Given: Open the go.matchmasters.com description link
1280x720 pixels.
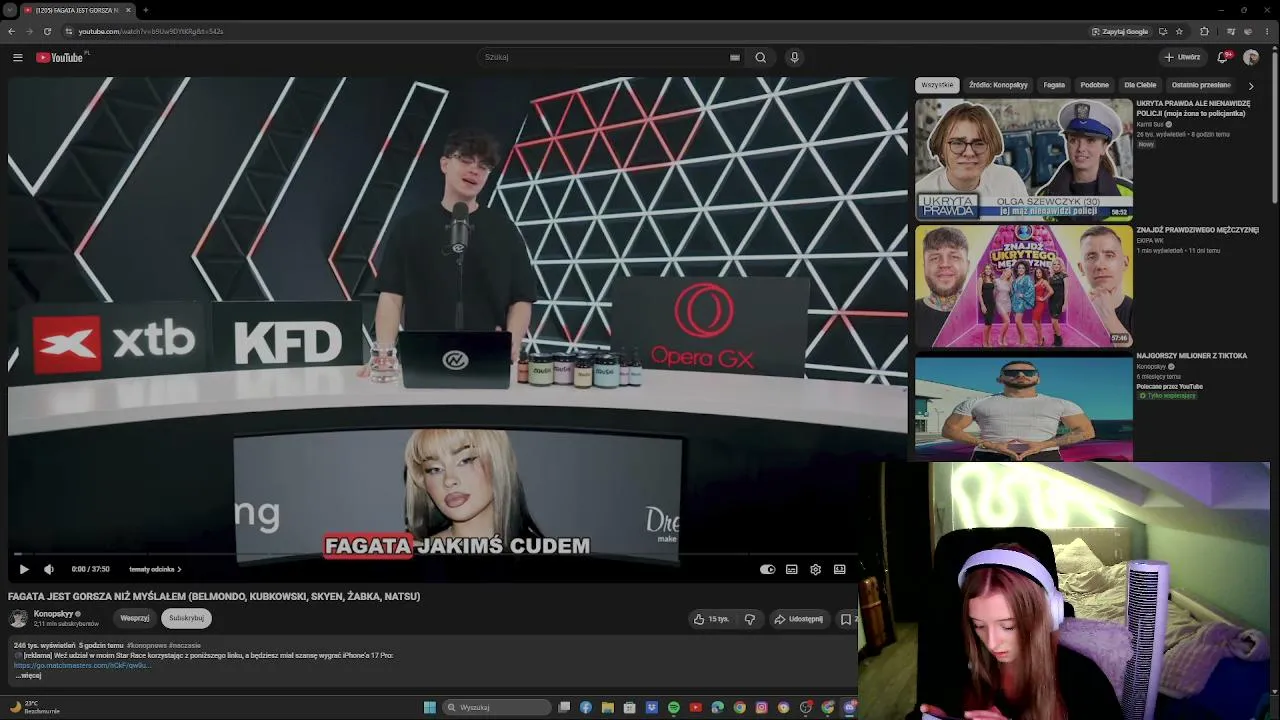Looking at the screenshot, I should [x=82, y=665].
